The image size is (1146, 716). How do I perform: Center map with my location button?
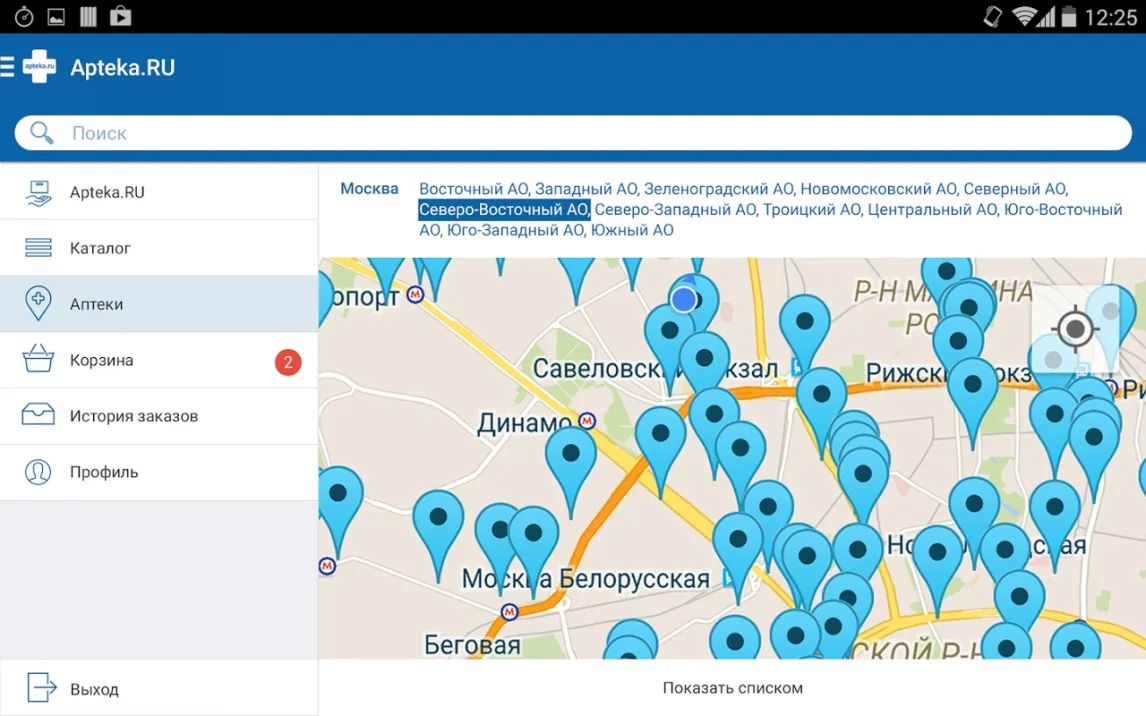click(x=1075, y=329)
